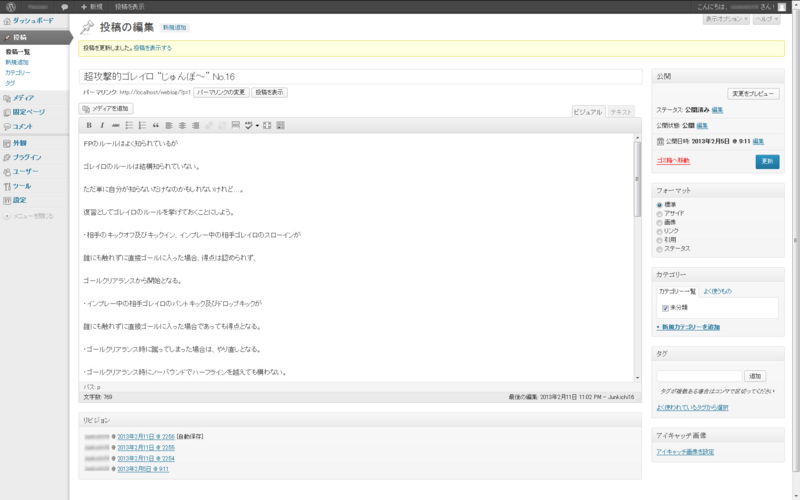Click the post title input field
This screenshot has height=500, width=800.
(x=360, y=77)
